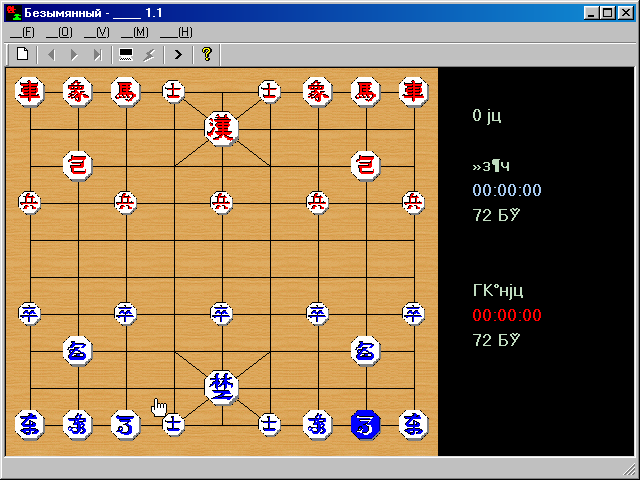
Task: Open the (H) menu
Action: (x=176, y=32)
